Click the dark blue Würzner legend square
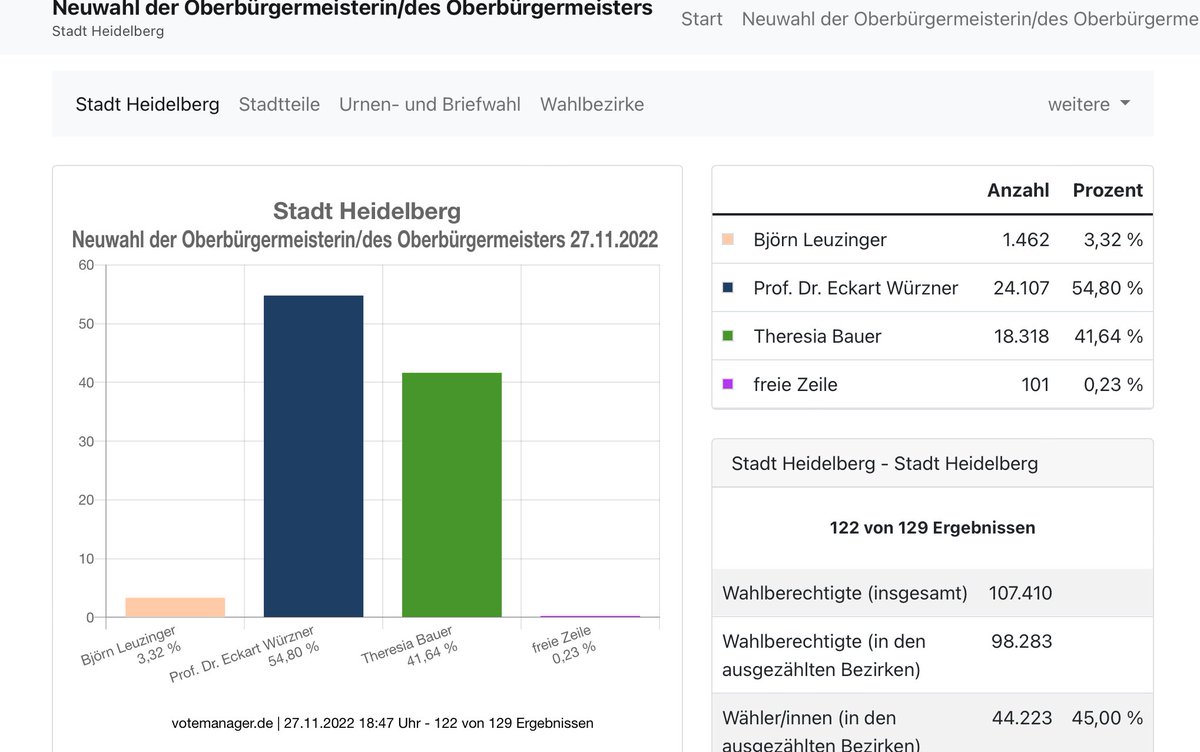 pyautogui.click(x=729, y=287)
